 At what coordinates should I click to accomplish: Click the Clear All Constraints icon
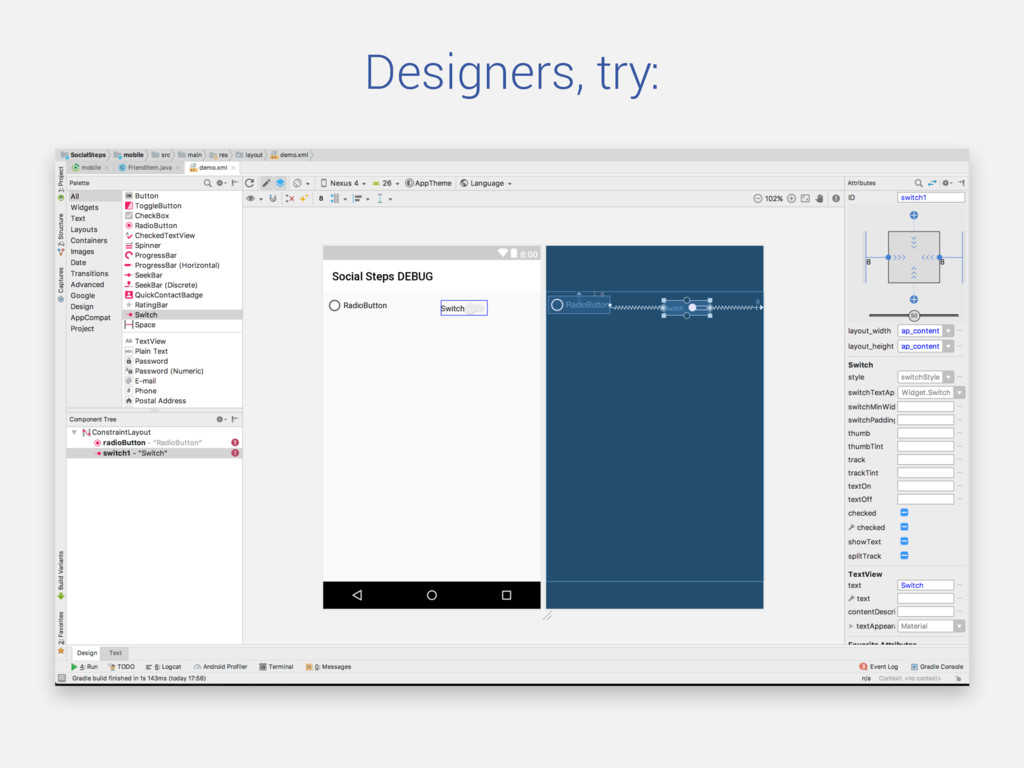pyautogui.click(x=290, y=199)
